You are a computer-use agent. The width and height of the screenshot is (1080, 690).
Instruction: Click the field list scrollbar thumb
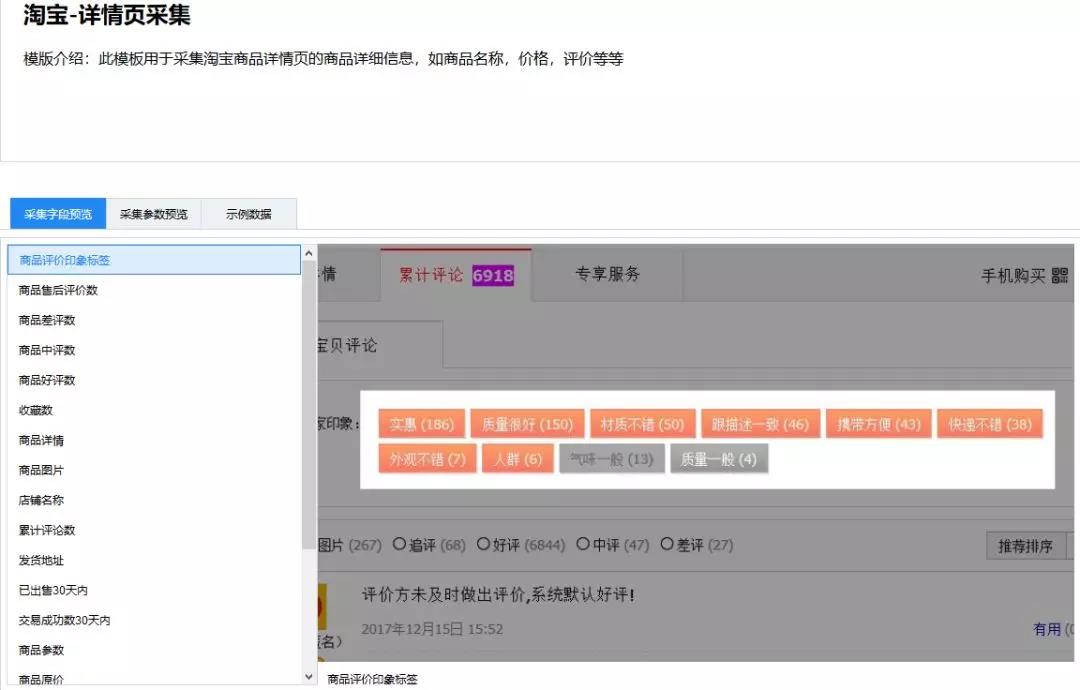(309, 405)
